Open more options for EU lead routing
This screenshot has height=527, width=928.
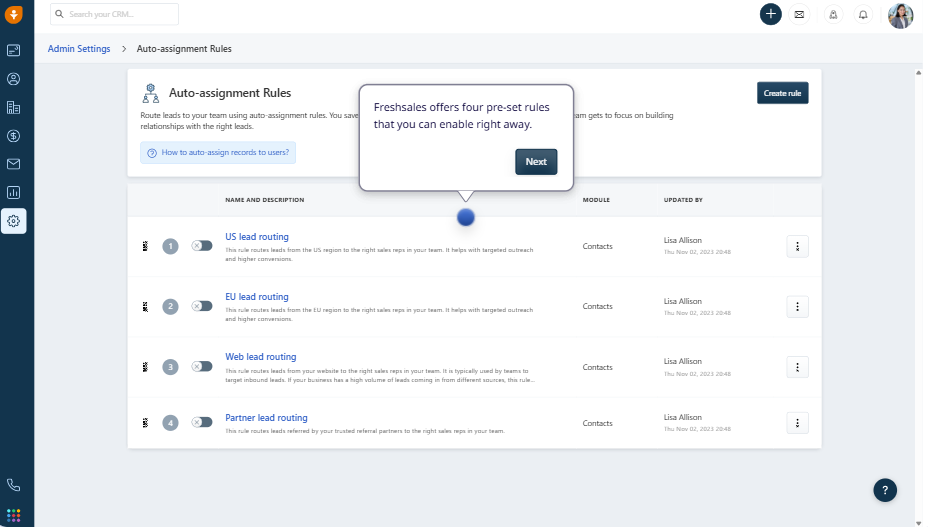pyautogui.click(x=797, y=307)
